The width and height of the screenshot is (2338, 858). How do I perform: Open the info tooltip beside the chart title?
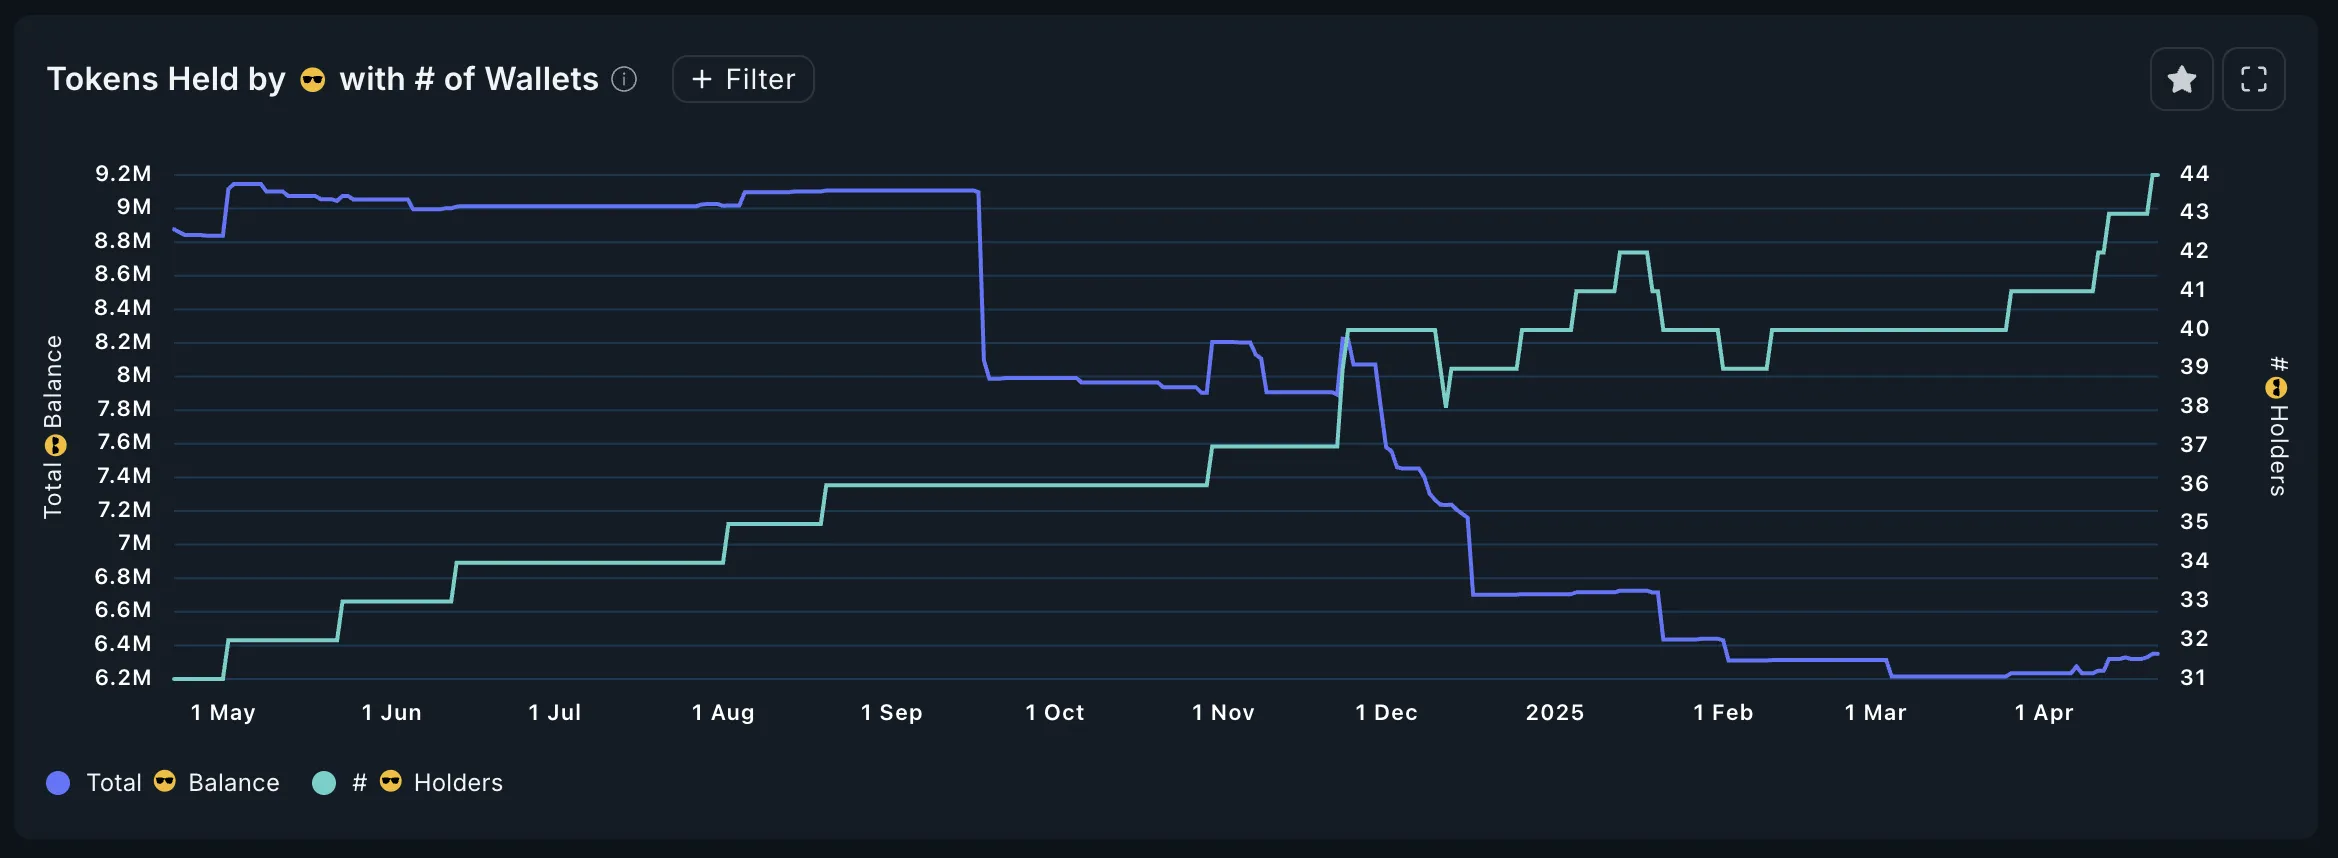tap(625, 79)
